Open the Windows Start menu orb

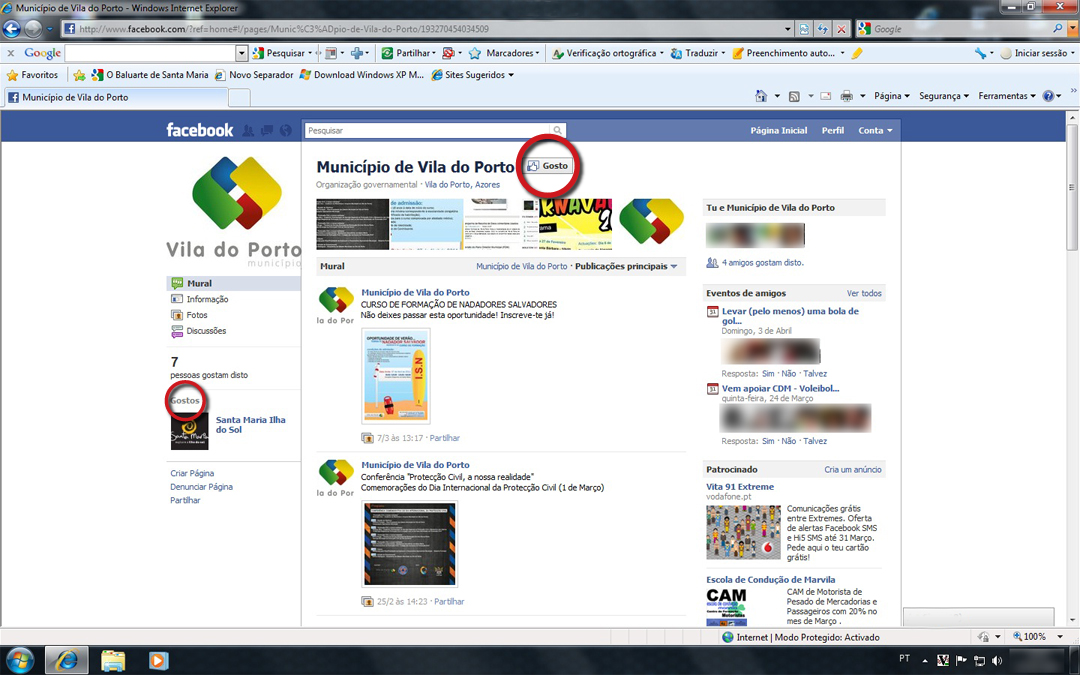coord(19,660)
